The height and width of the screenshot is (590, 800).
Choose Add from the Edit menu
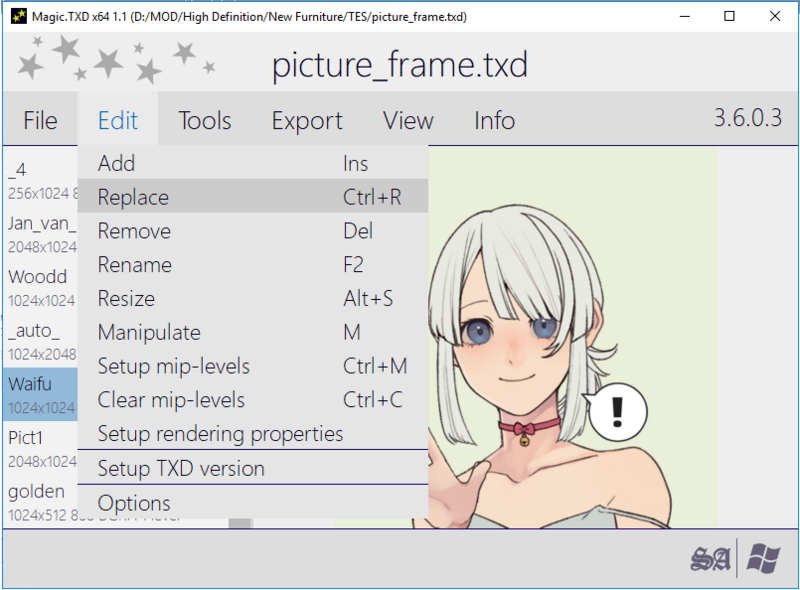pyautogui.click(x=253, y=163)
